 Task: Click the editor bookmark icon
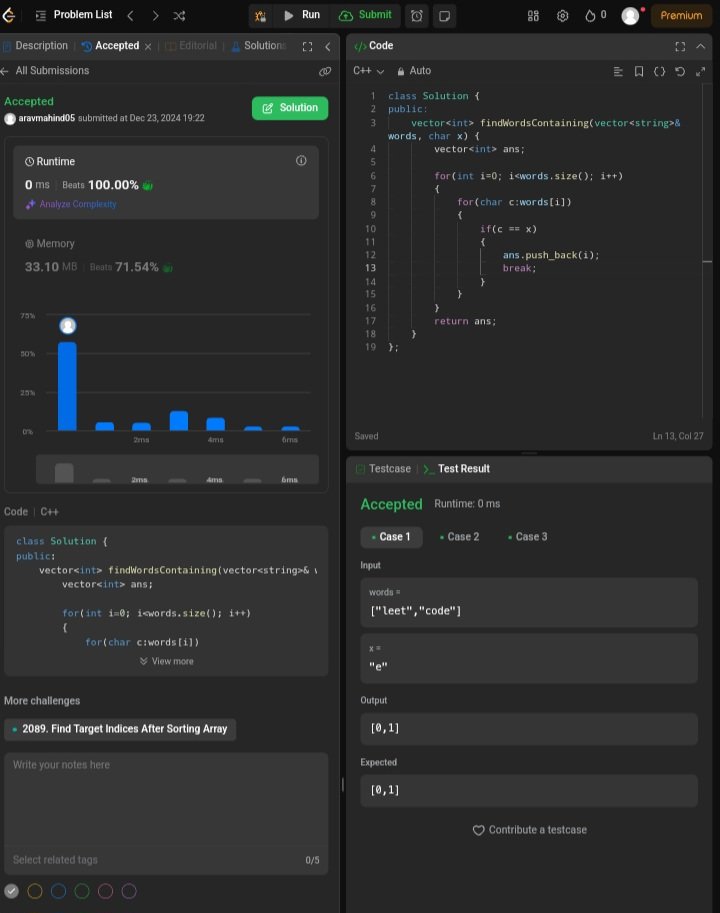(639, 72)
